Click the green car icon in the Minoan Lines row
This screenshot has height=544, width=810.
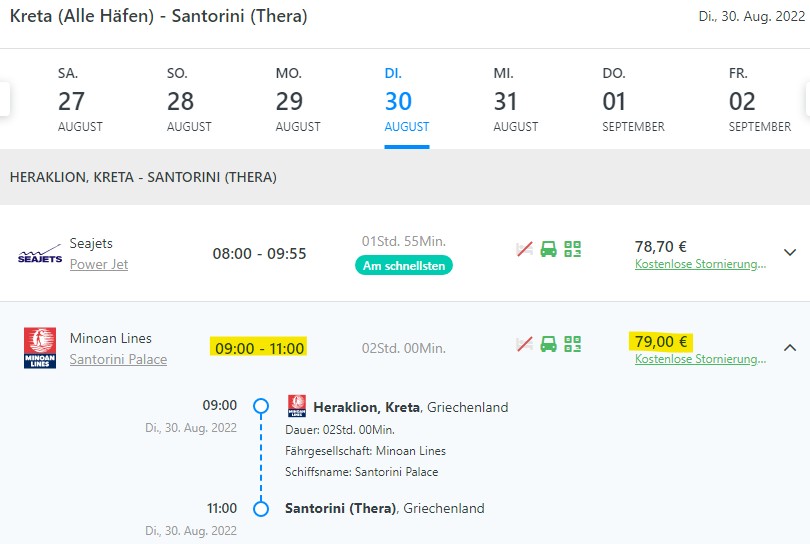(548, 344)
